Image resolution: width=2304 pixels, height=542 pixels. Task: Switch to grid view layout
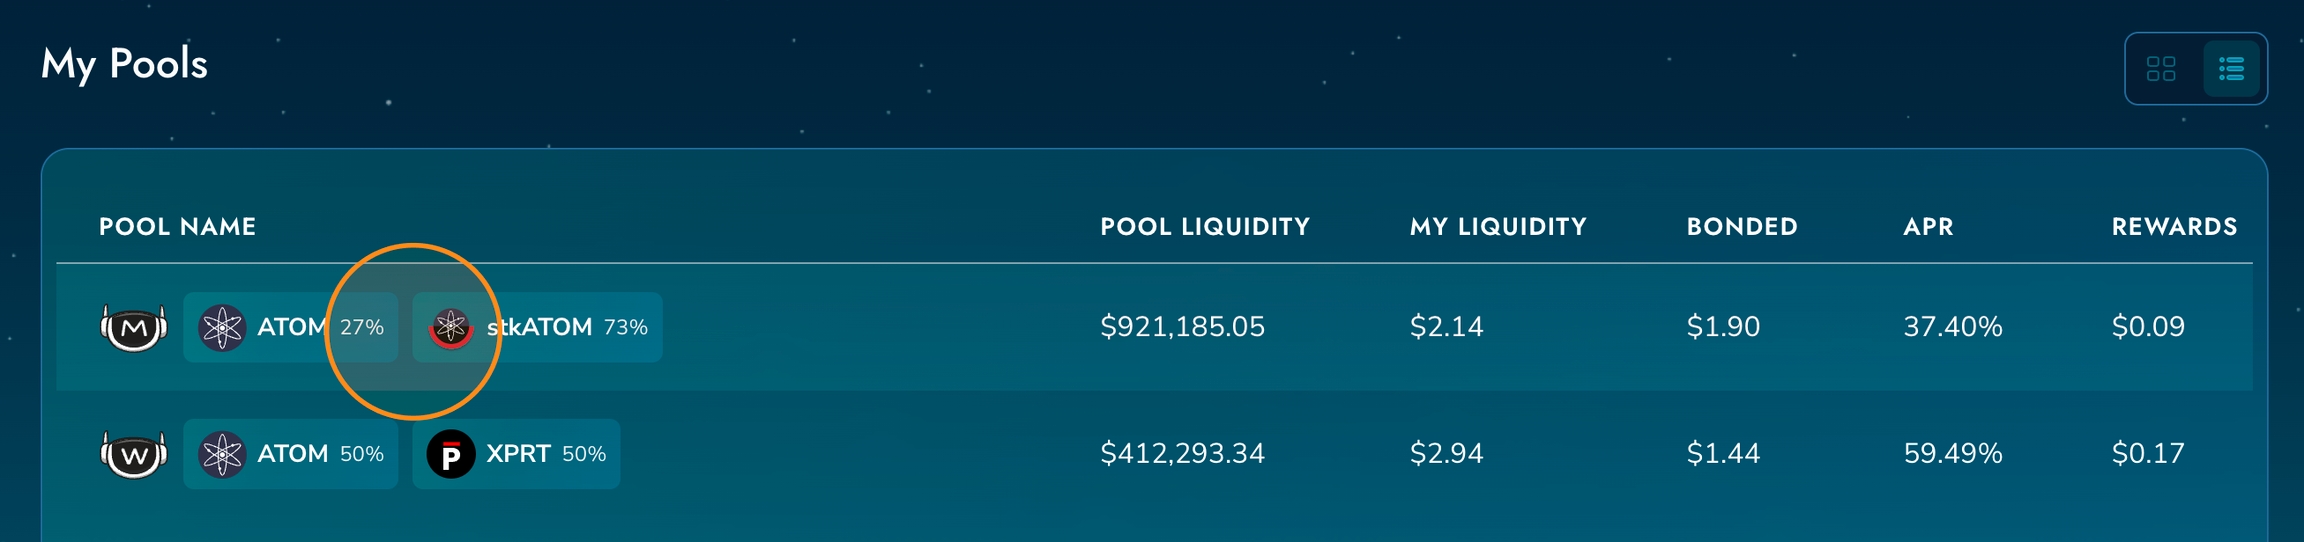tap(2161, 69)
